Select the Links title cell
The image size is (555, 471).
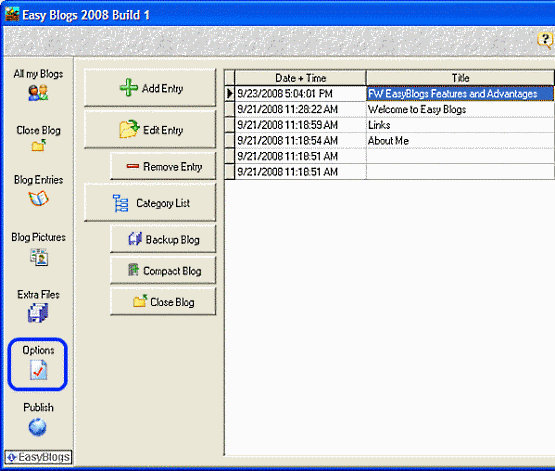pos(460,125)
